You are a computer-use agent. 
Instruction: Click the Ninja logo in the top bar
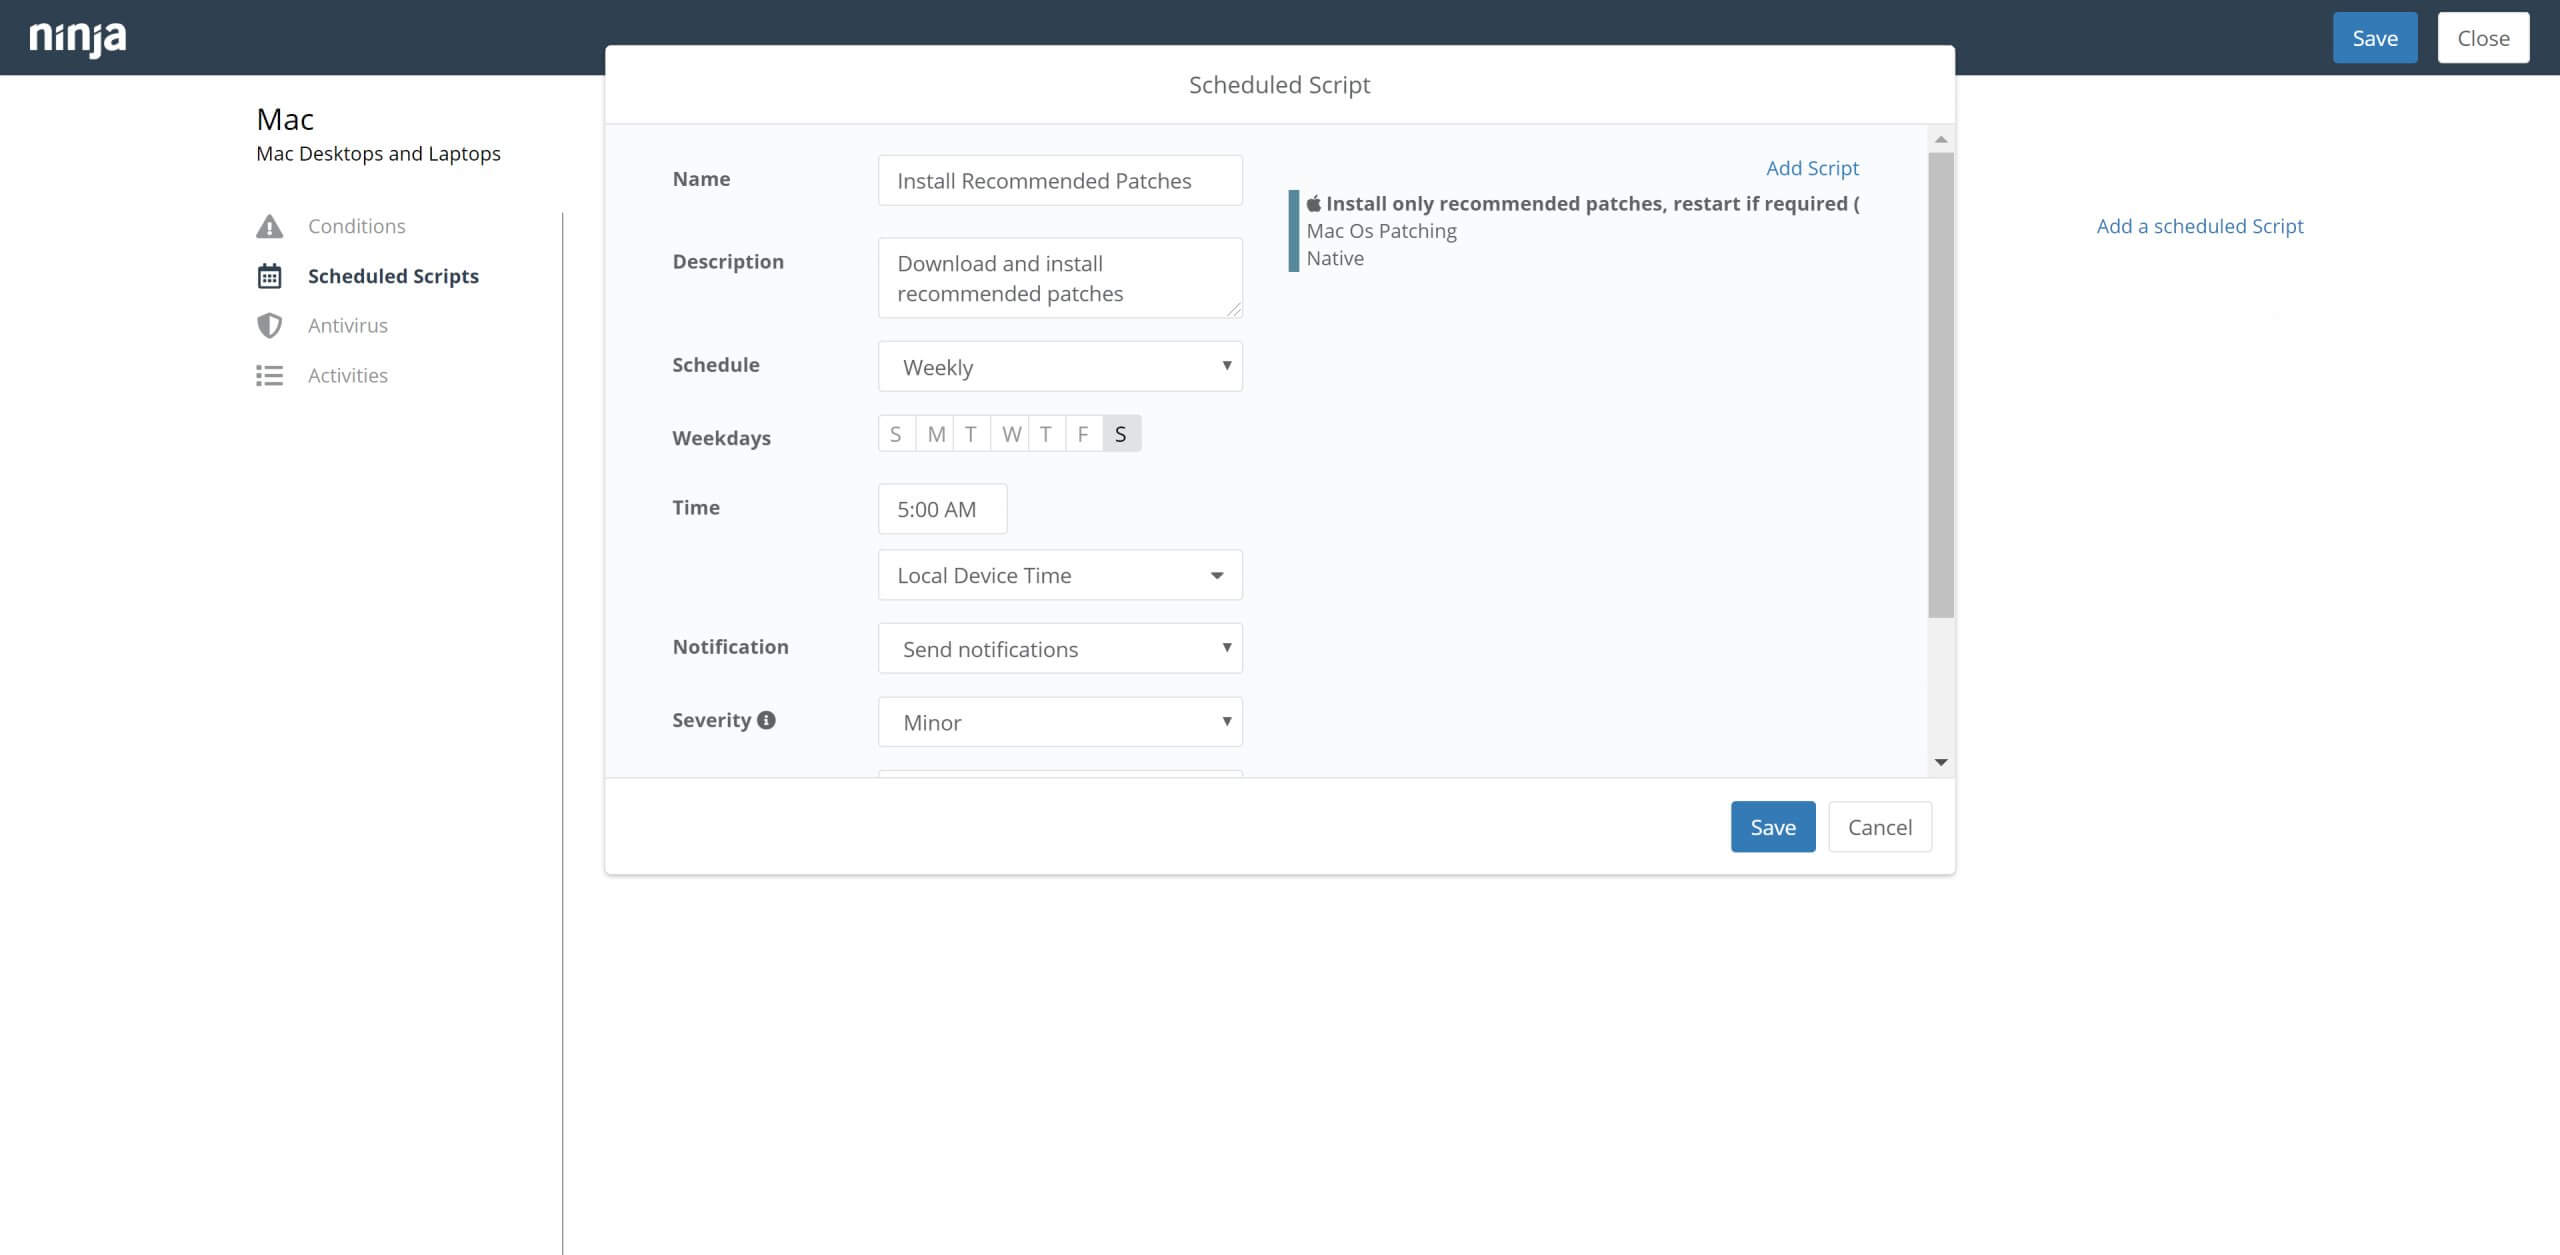point(75,37)
